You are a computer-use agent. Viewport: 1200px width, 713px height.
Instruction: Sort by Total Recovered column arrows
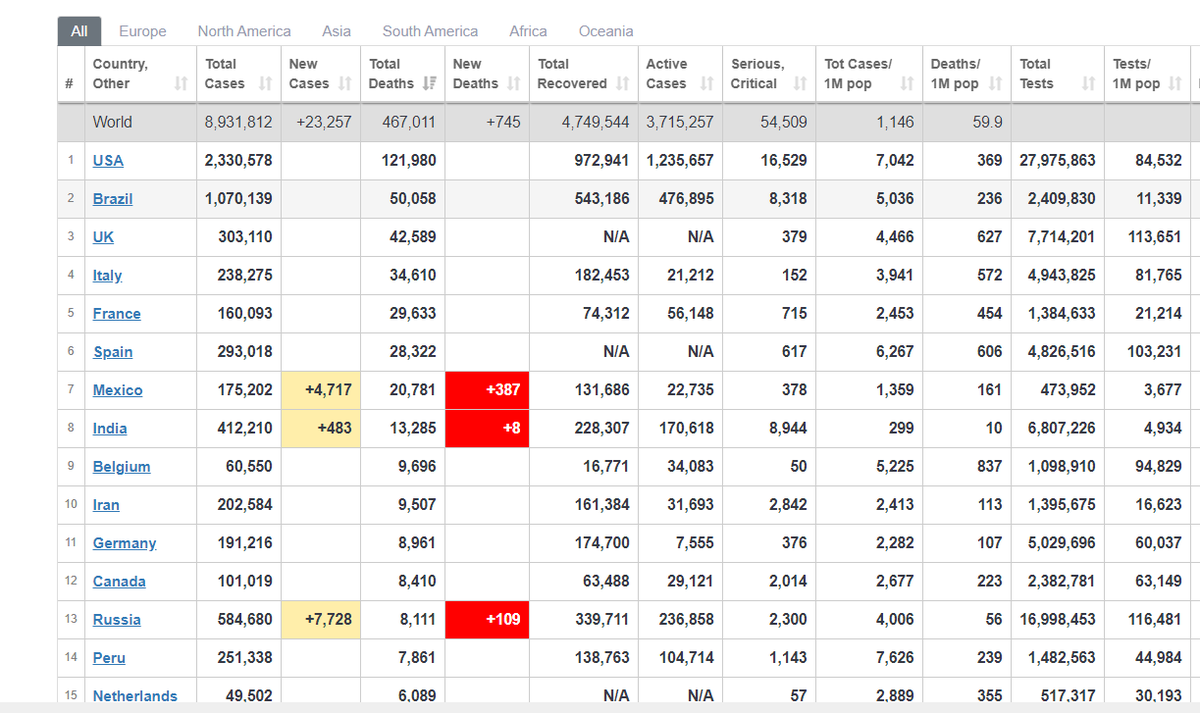(622, 84)
